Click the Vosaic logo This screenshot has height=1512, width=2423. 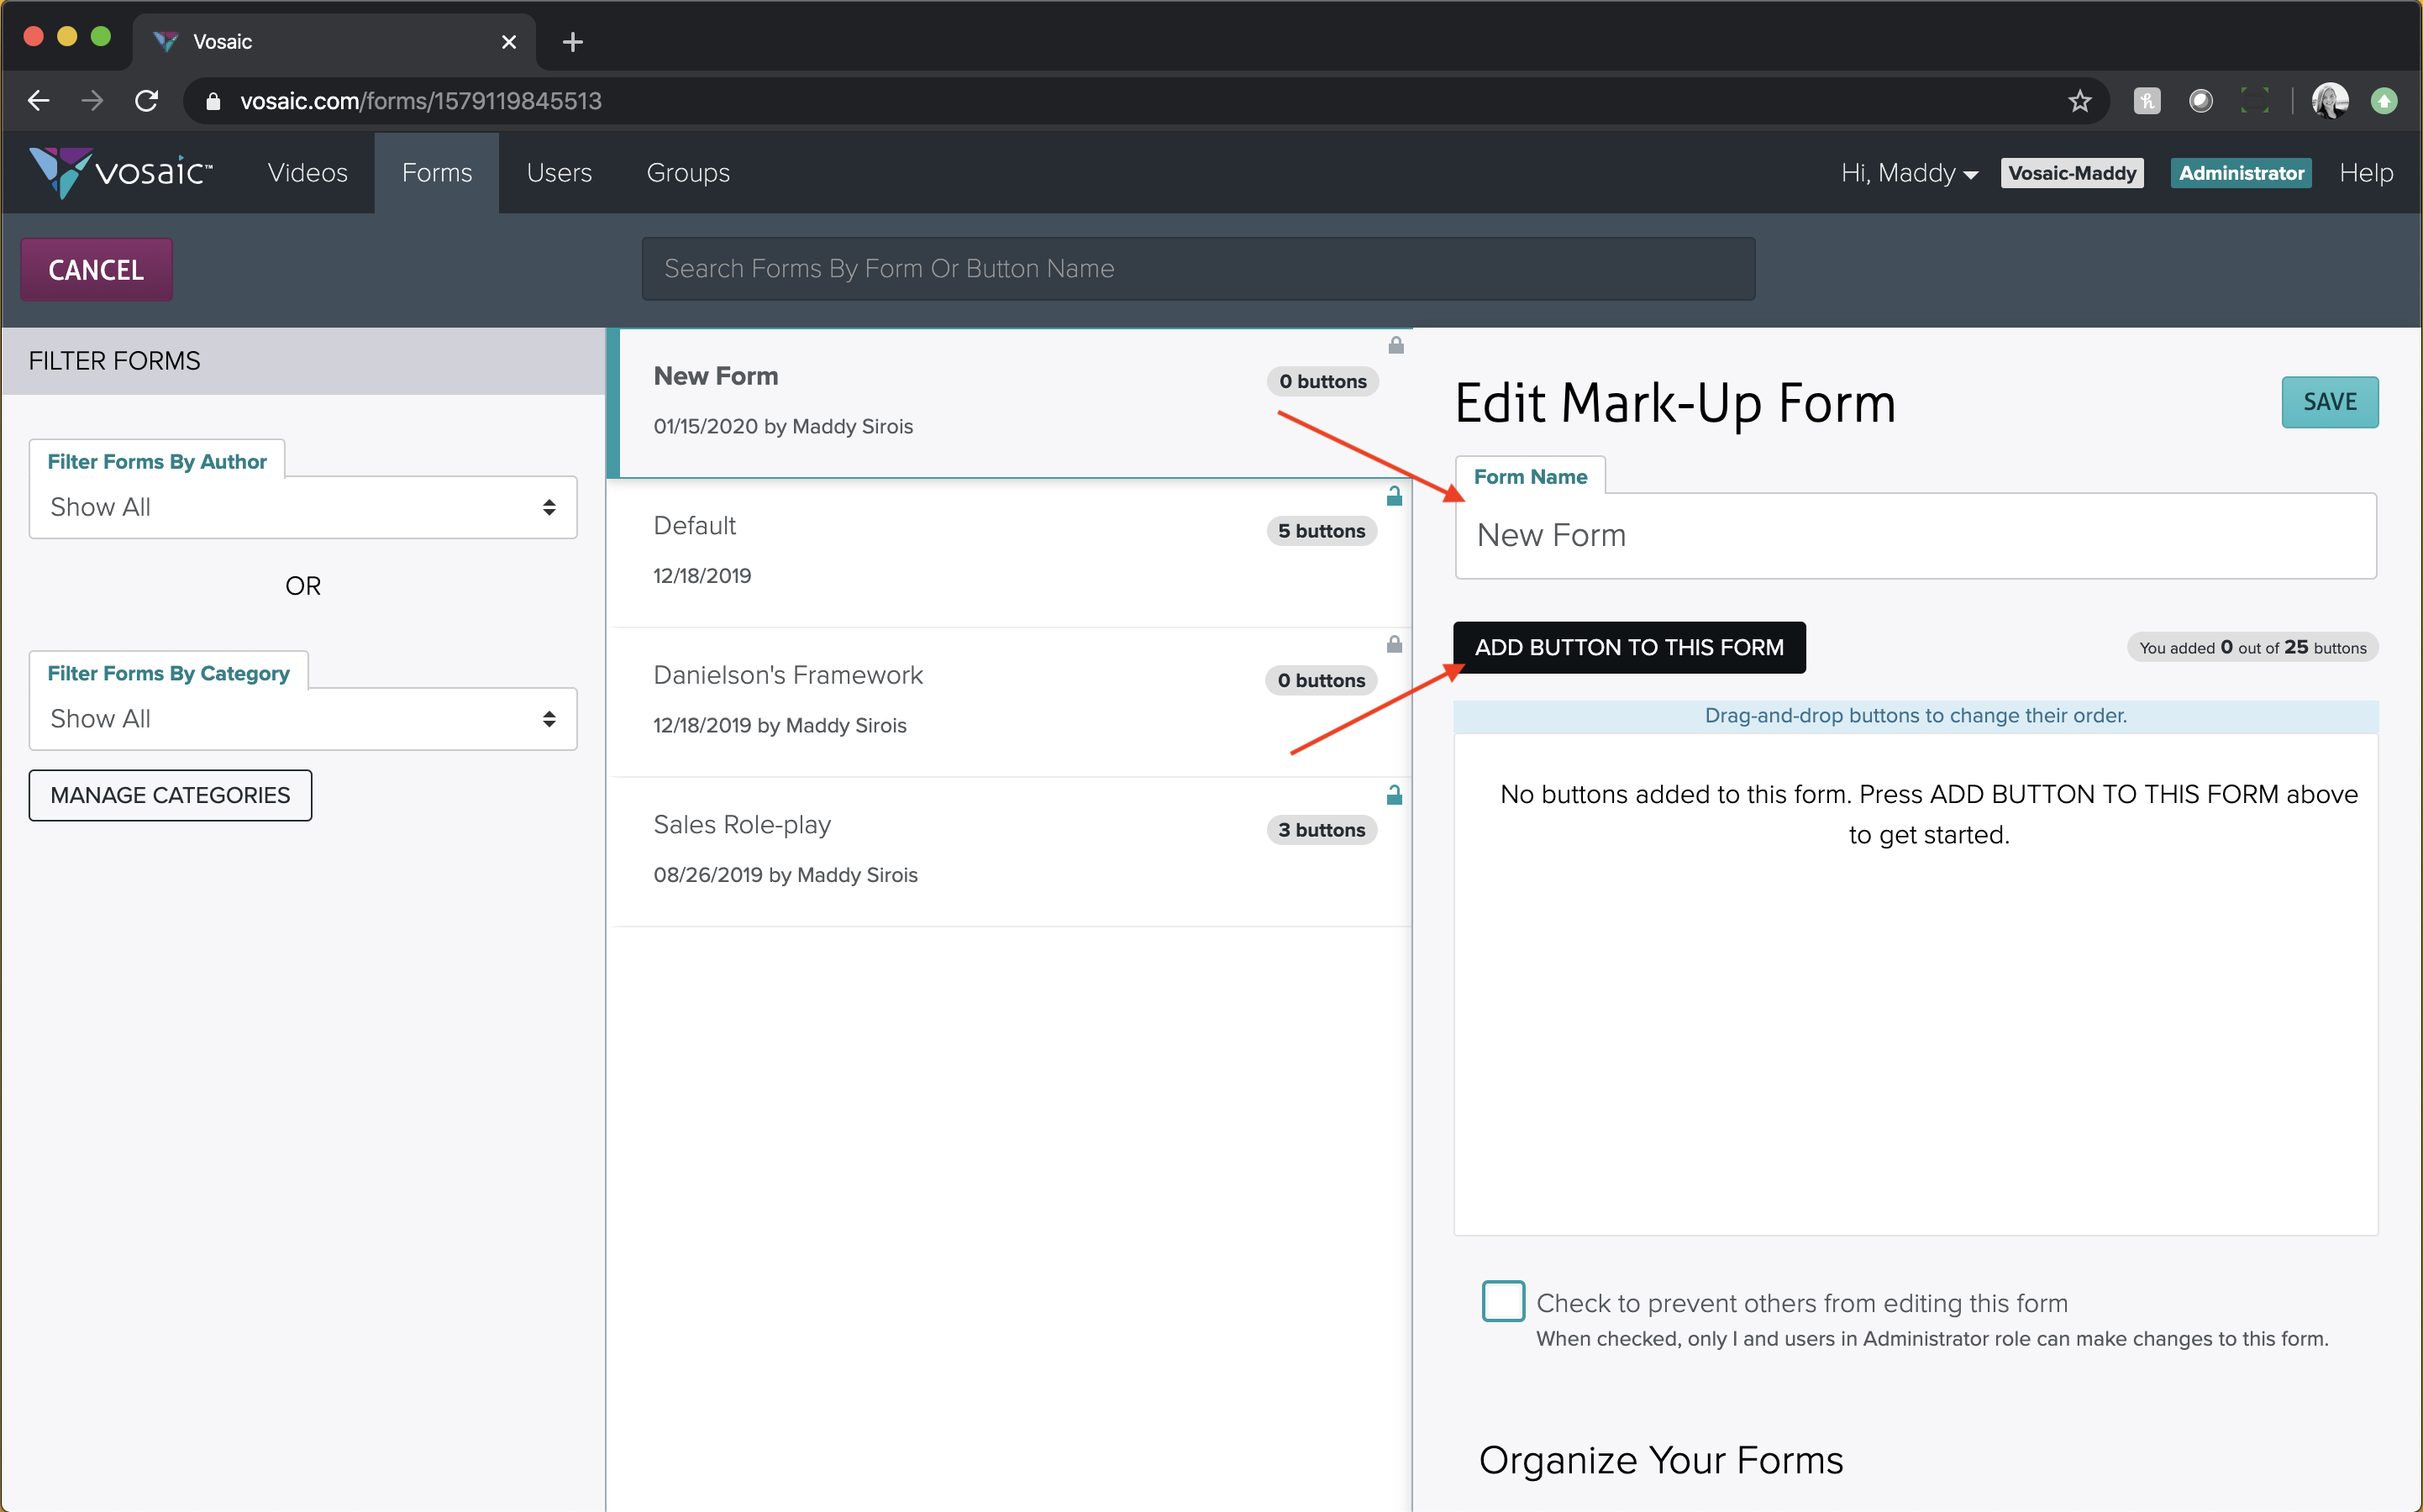[121, 172]
